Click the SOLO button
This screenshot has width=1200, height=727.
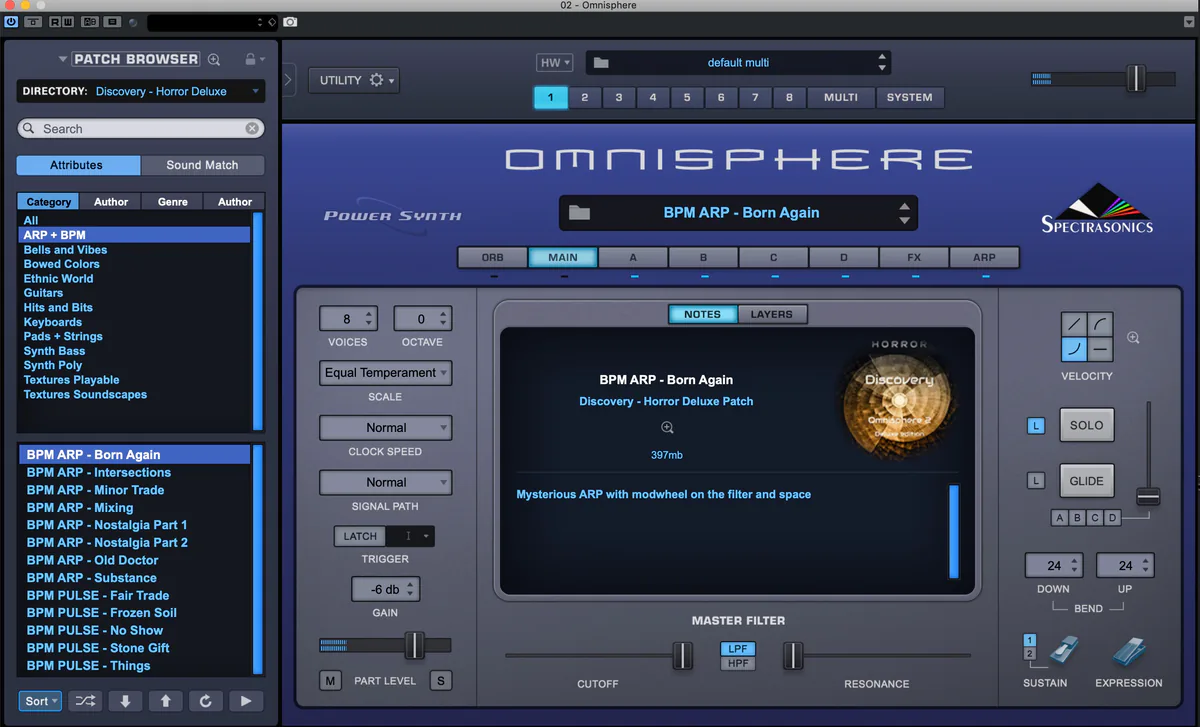1086,426
